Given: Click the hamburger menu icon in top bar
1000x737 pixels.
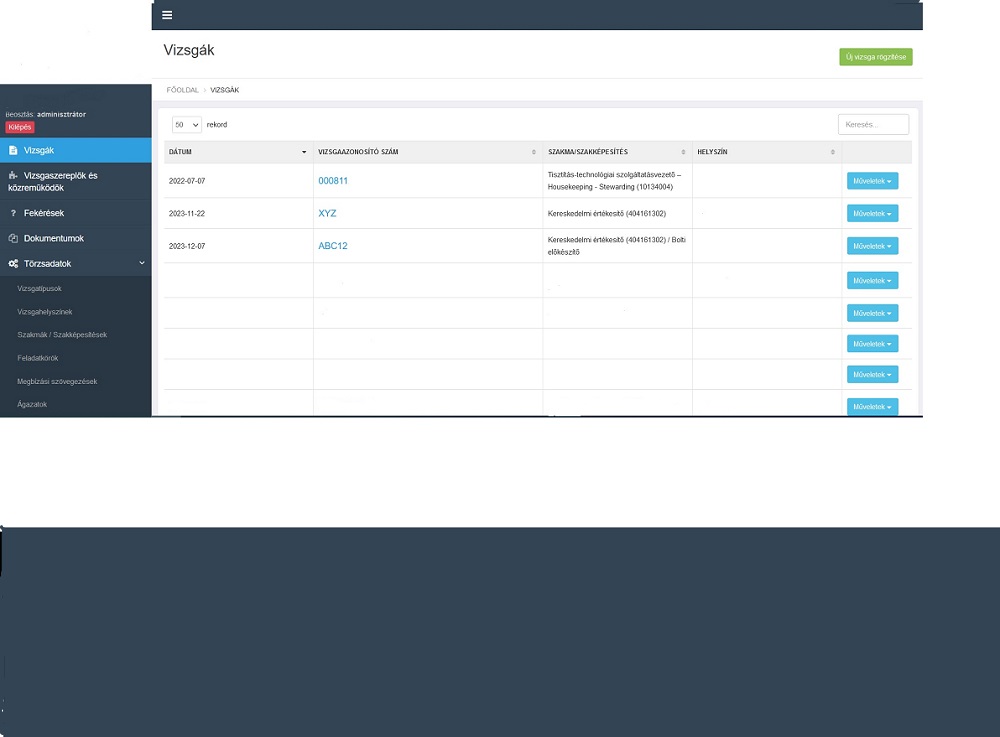Looking at the screenshot, I should 167,15.
